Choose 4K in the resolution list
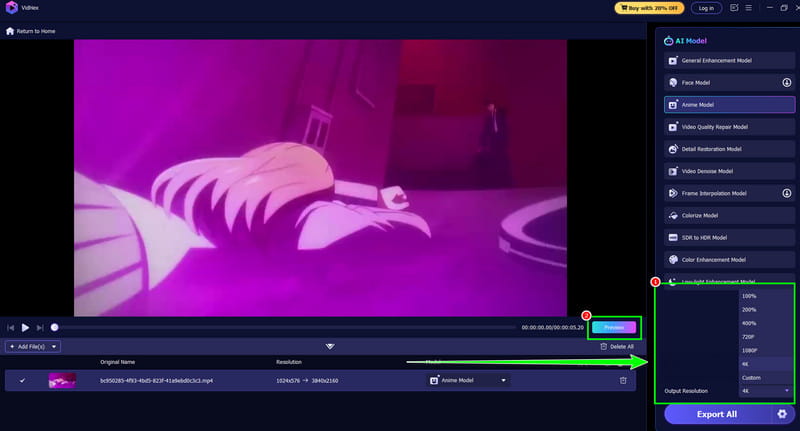This screenshot has width=800, height=431. click(766, 364)
